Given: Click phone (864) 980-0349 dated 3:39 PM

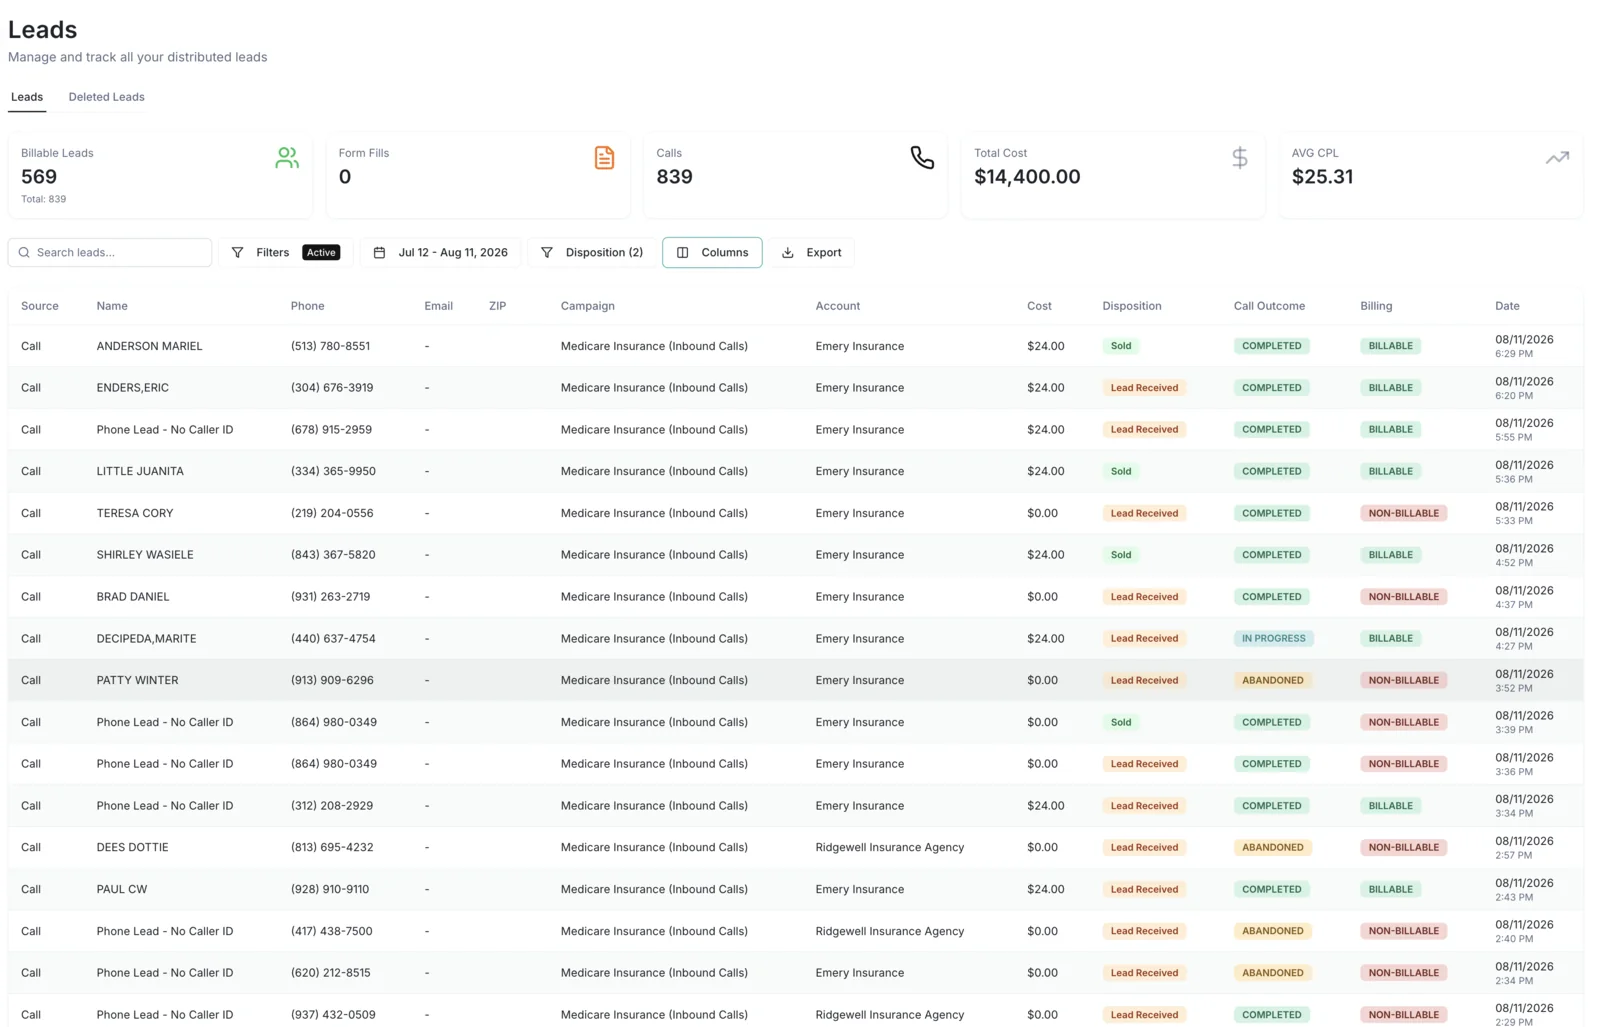Looking at the screenshot, I should pos(334,722).
